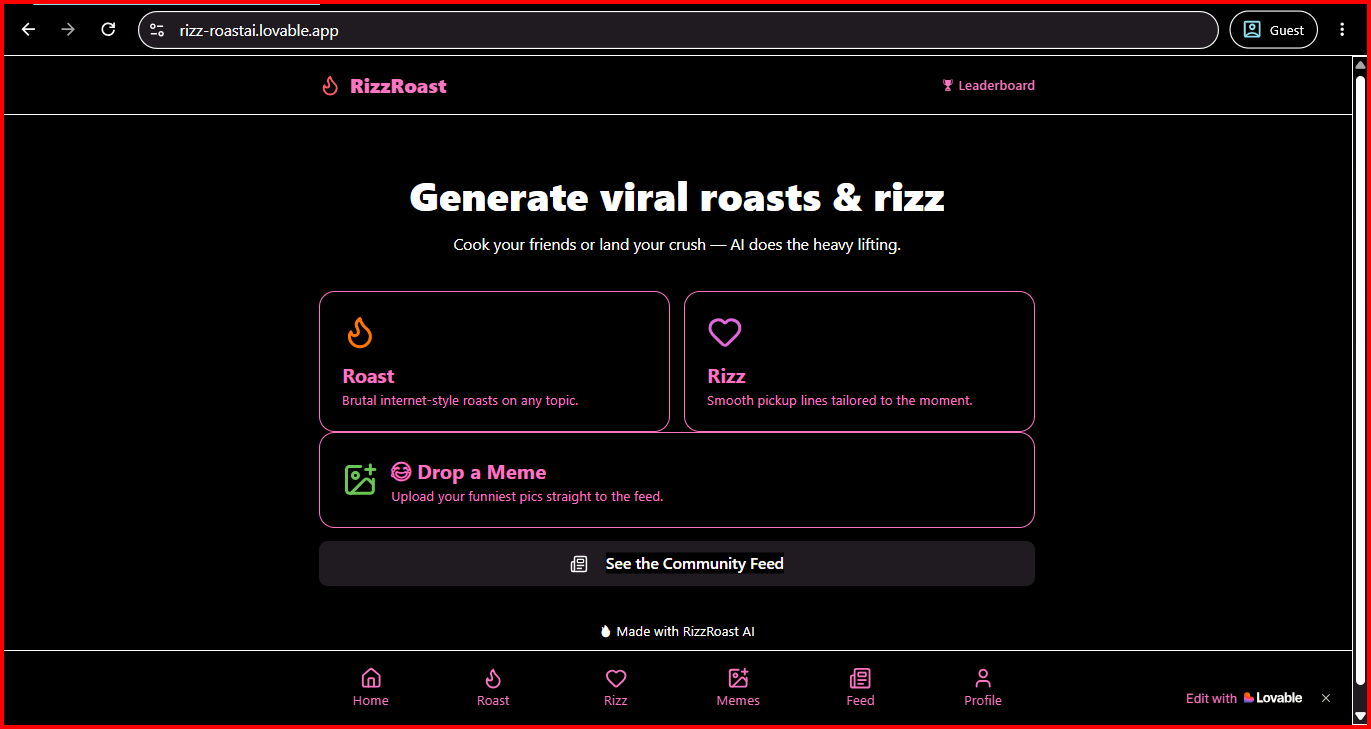Click the RizzRoast flame logo icon
The image size is (1371, 729).
[330, 86]
